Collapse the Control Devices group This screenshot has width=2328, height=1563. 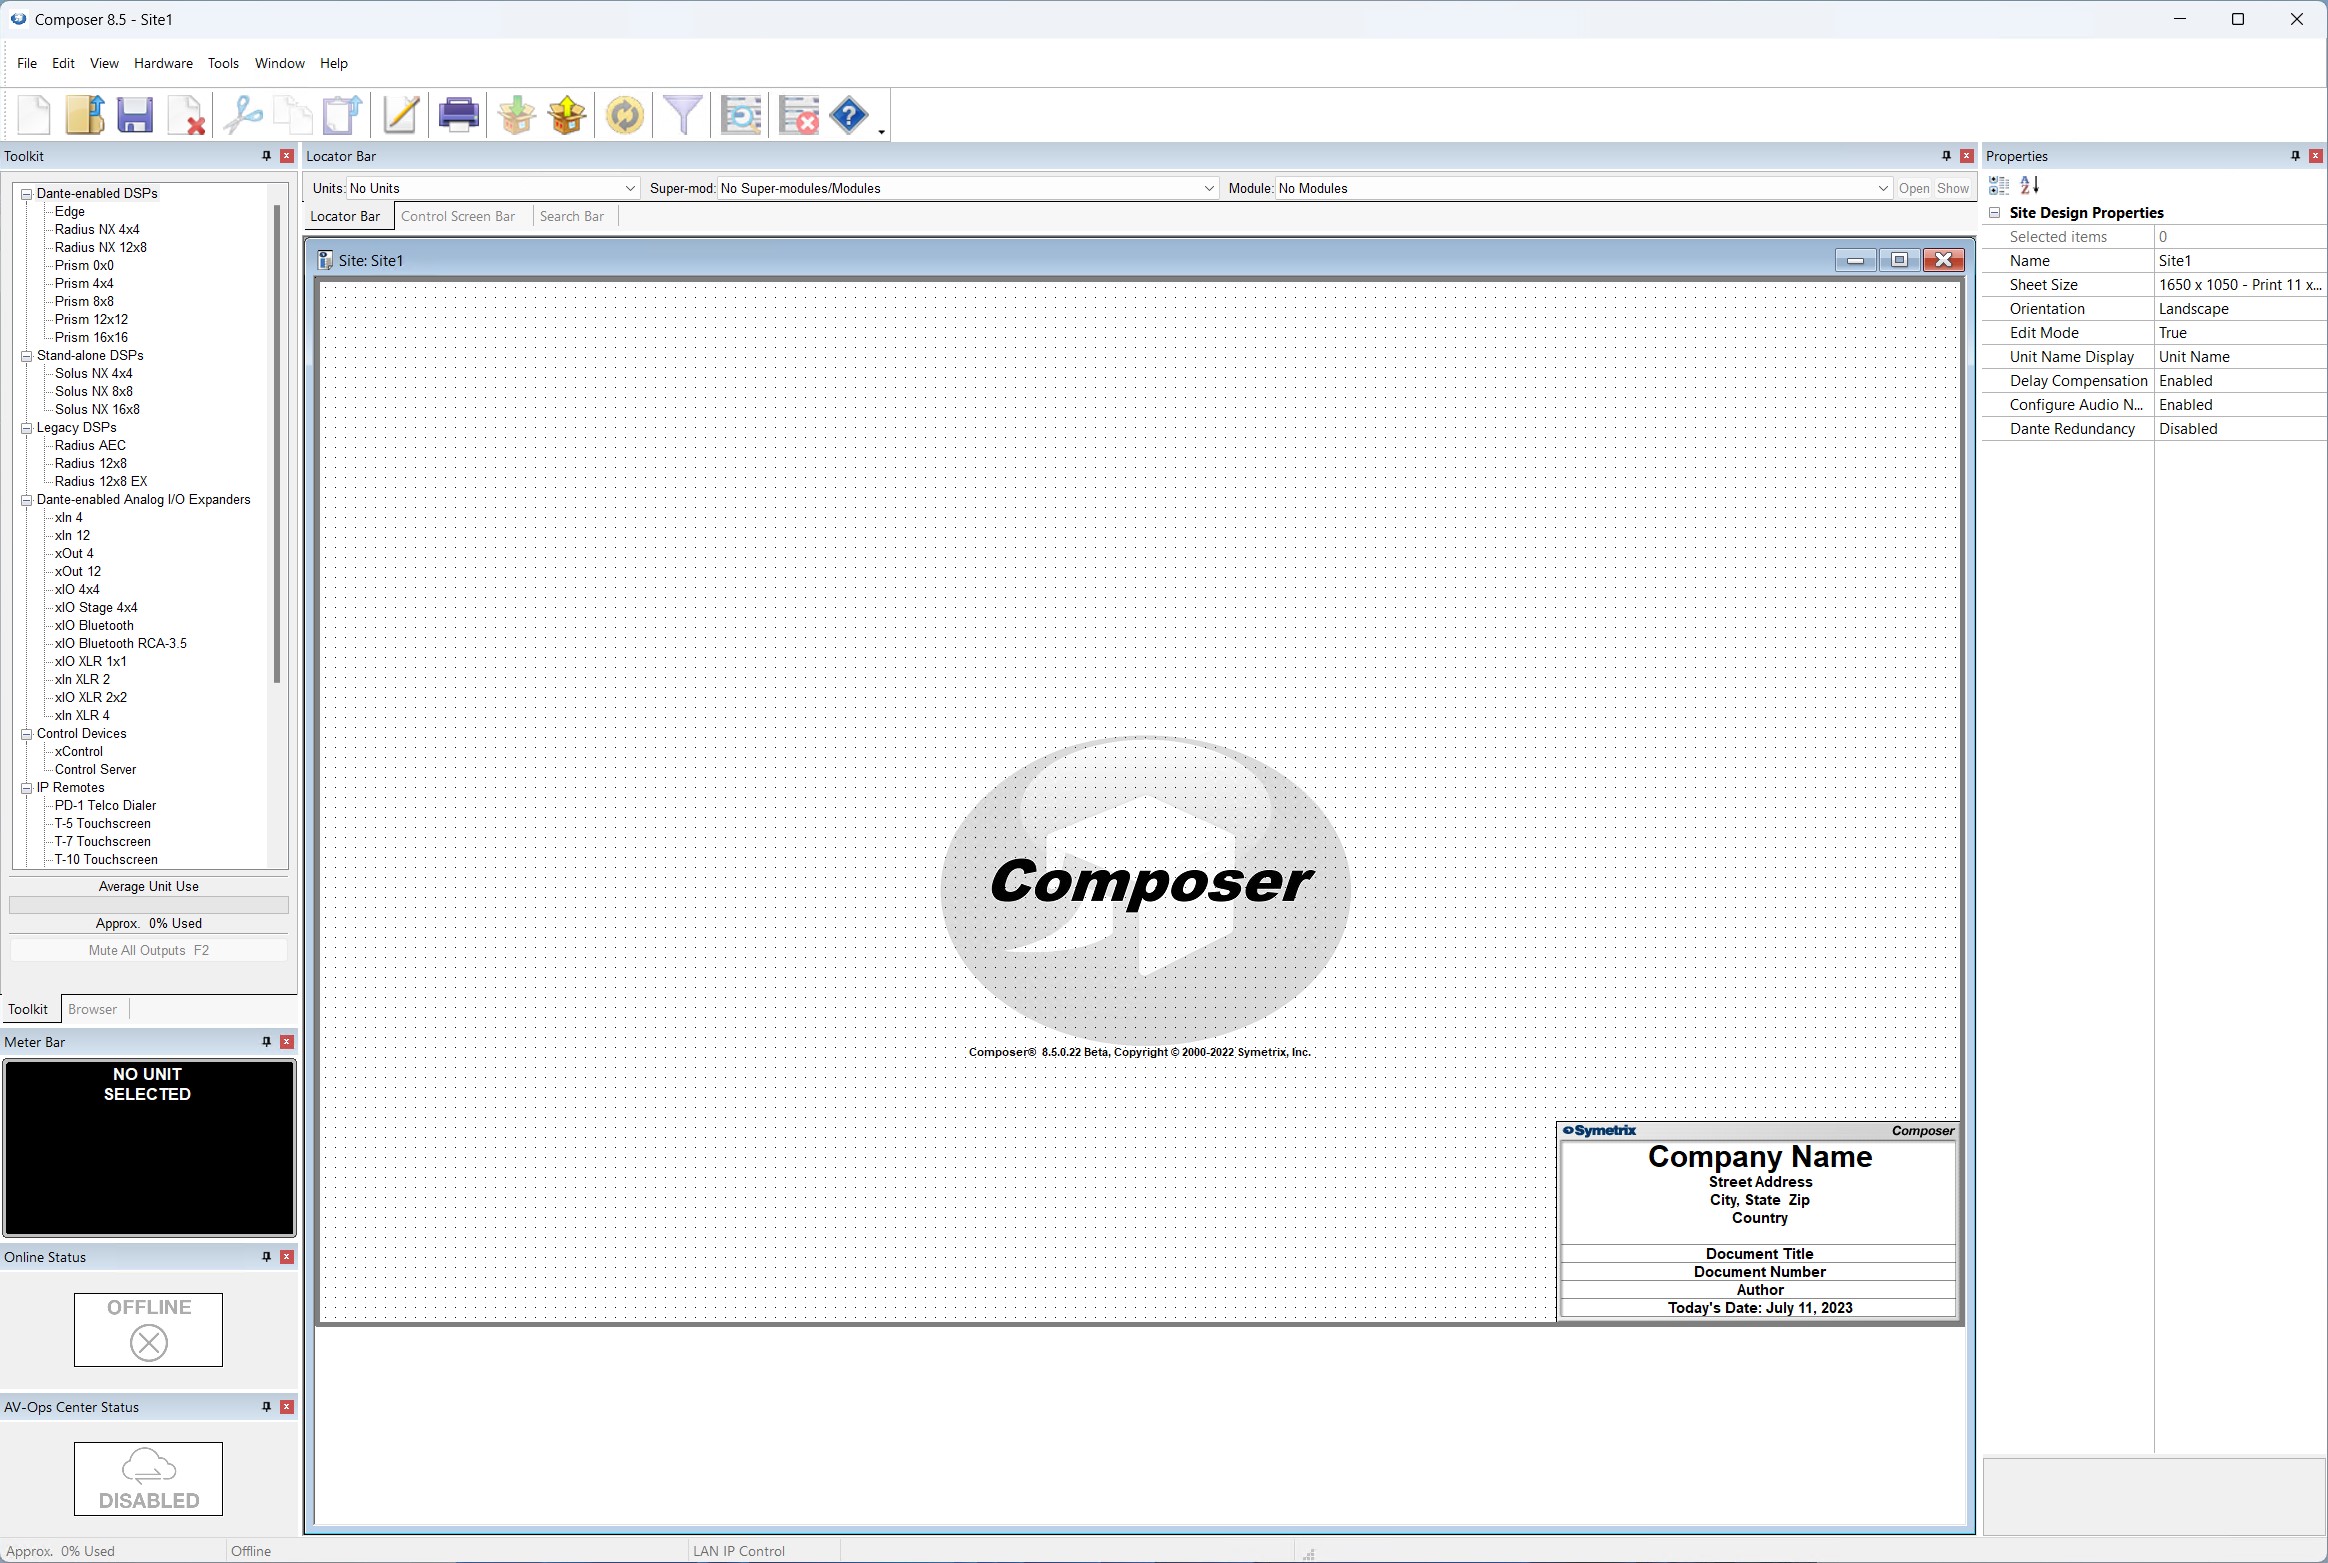27,734
